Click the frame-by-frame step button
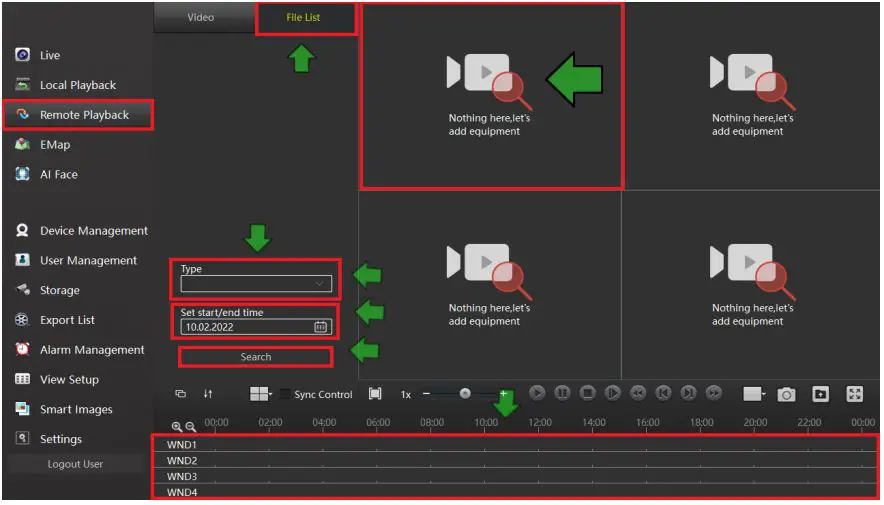This screenshot has width=884, height=505. [x=613, y=393]
